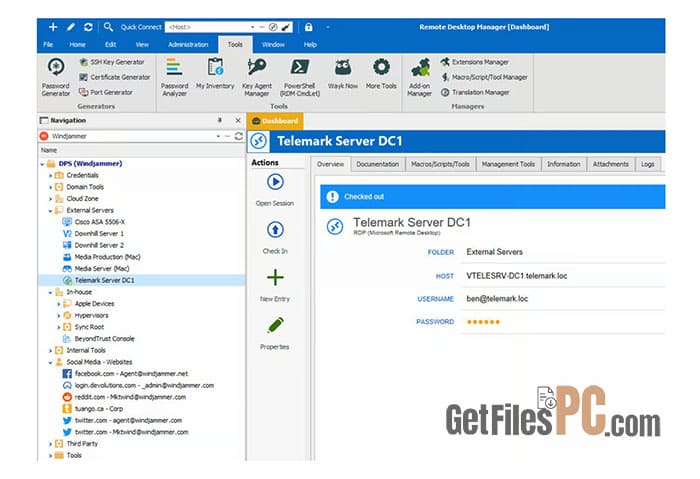The height and width of the screenshot is (479, 700).
Task: Select tuango.ca - Corp entry
Action: [x=93, y=408]
